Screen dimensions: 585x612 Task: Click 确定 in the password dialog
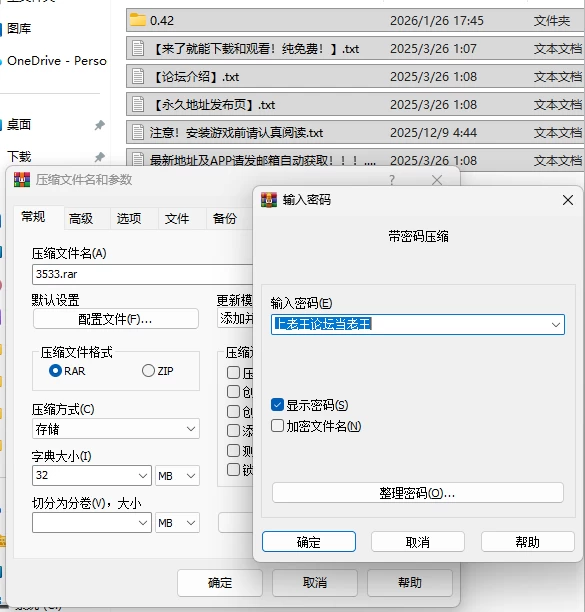309,542
